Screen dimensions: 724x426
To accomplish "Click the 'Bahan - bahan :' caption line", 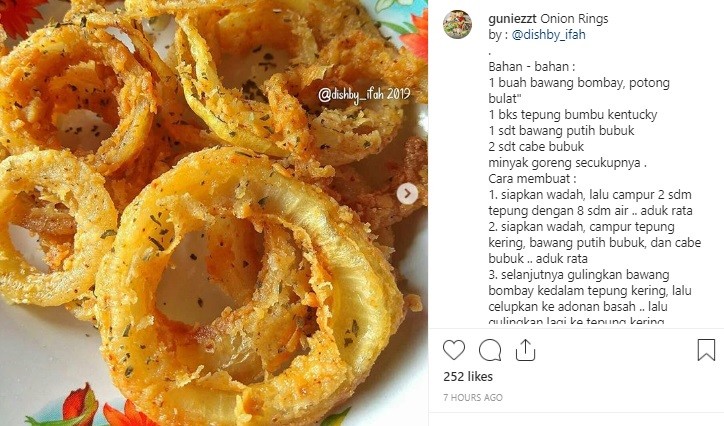I will coord(531,66).
